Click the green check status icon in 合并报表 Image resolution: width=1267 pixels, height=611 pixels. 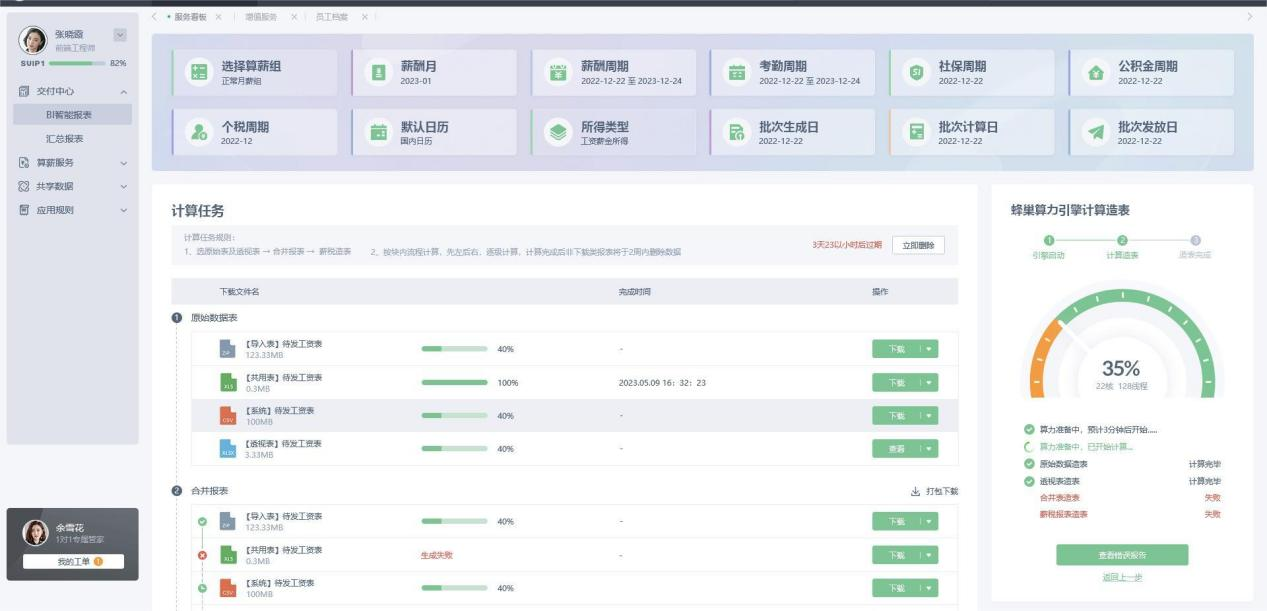[x=202, y=521]
